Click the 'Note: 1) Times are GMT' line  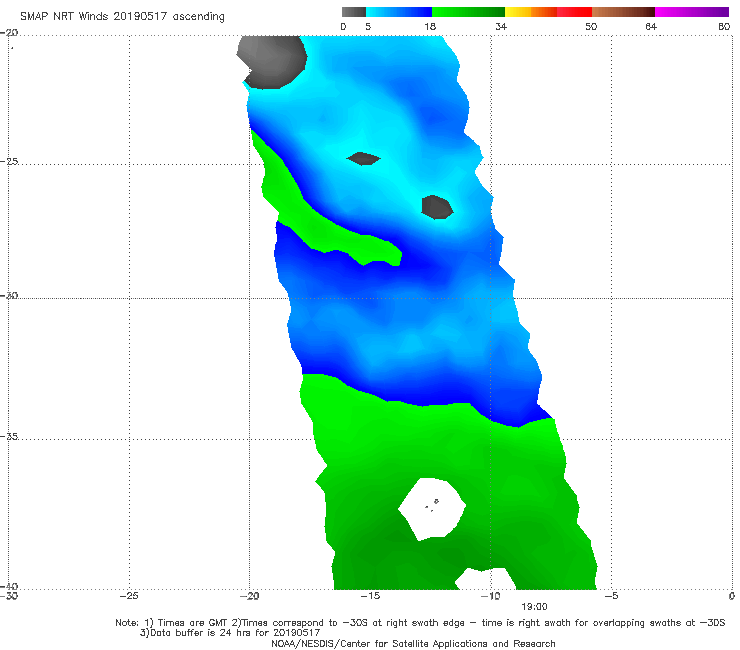click(x=420, y=623)
